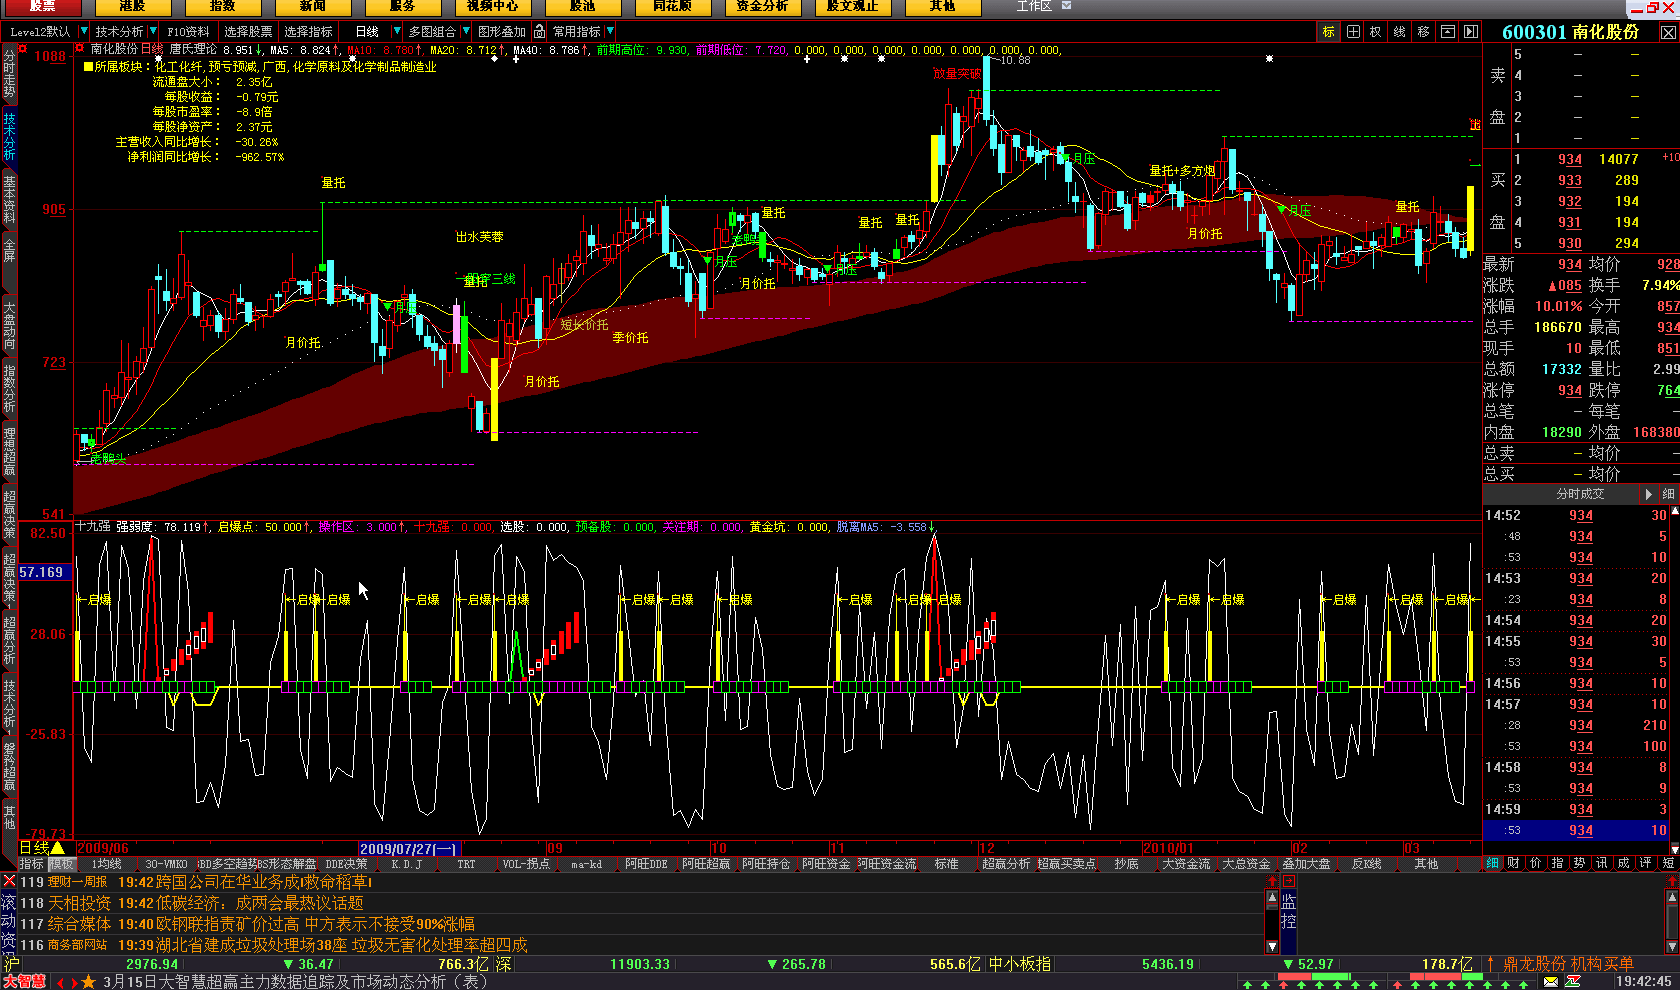Open the headline about 欧钢联指责矿价过高
This screenshot has width=1680, height=990.
point(316,924)
